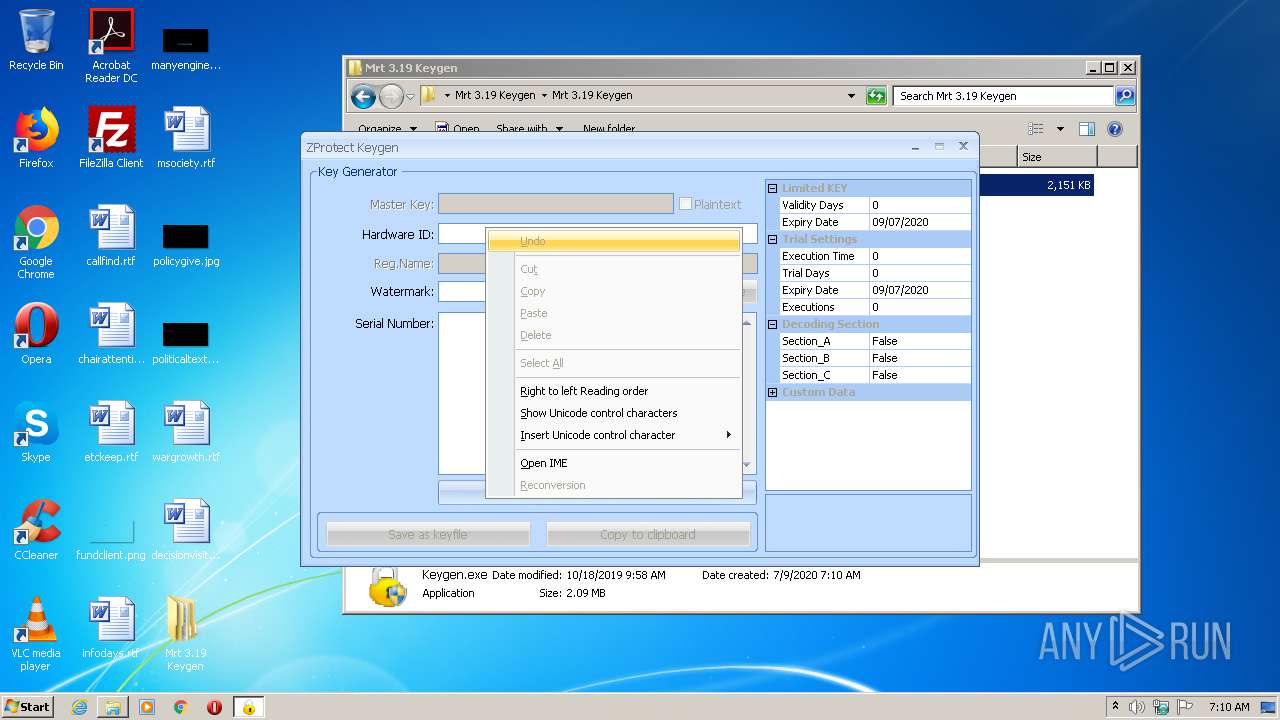
Task: Click Copy to clipboard button
Action: click(648, 534)
